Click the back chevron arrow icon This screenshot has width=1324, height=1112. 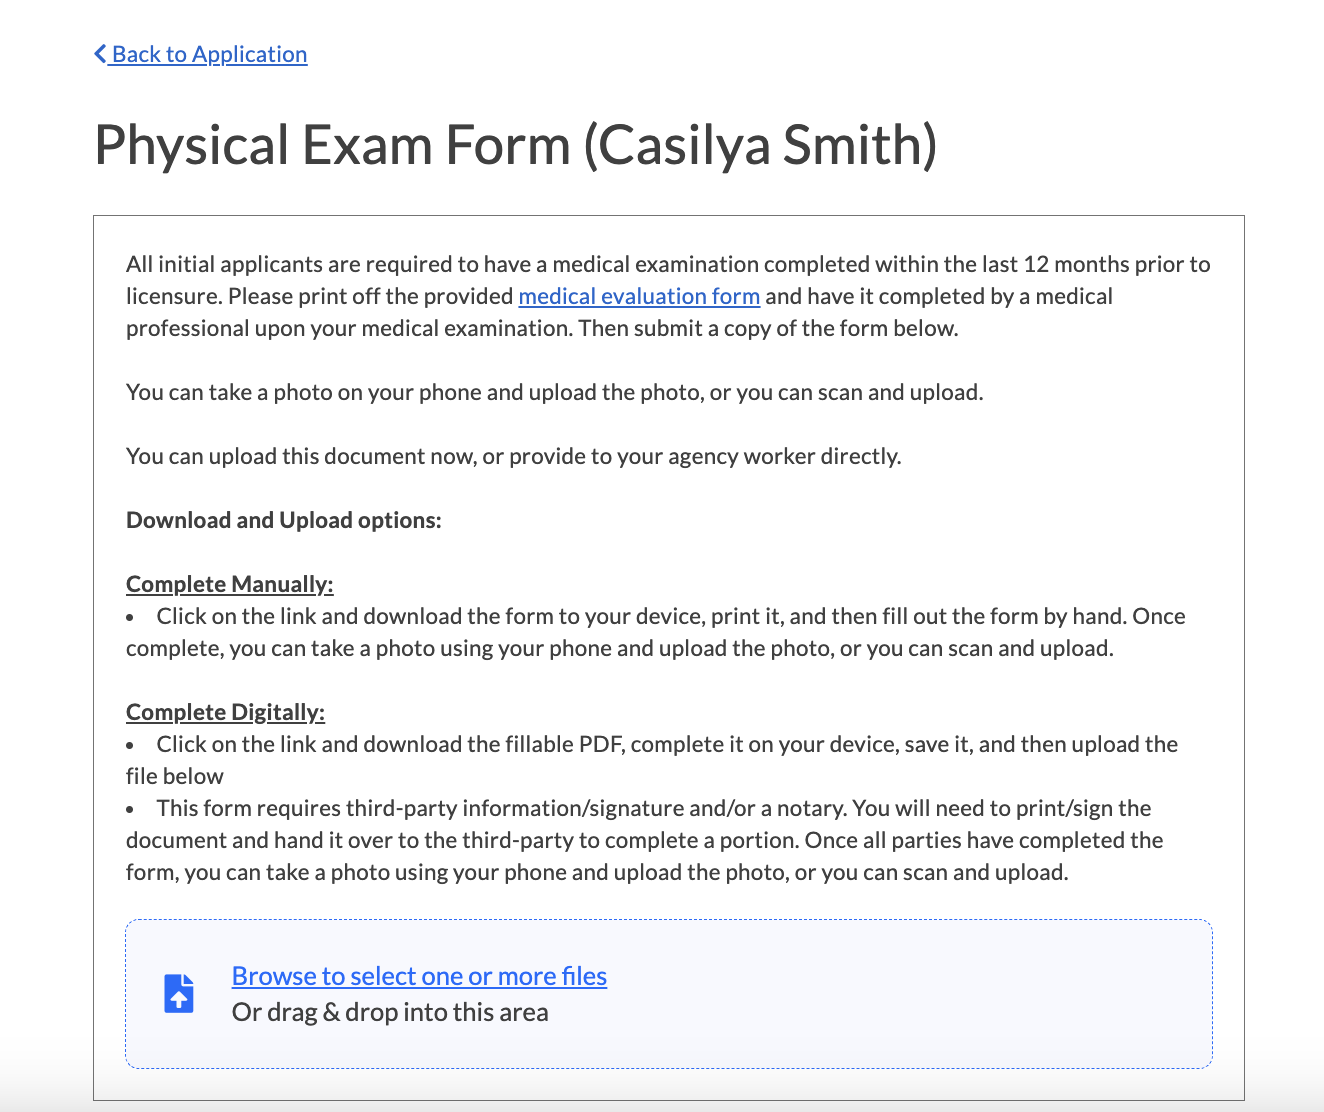tap(100, 54)
